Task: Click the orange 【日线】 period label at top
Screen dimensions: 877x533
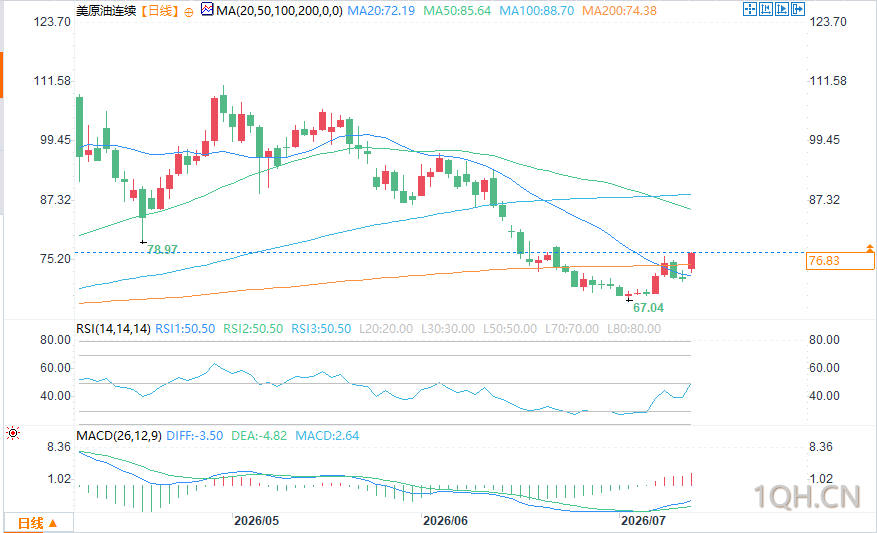Action: pos(158,11)
